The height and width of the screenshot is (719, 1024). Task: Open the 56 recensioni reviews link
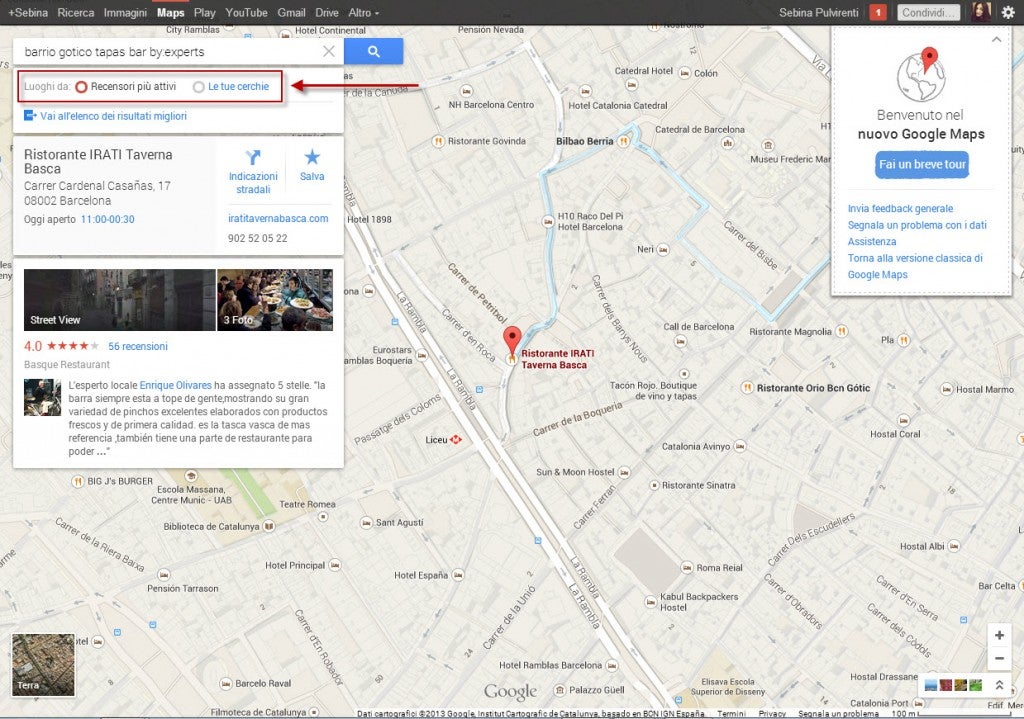(138, 346)
